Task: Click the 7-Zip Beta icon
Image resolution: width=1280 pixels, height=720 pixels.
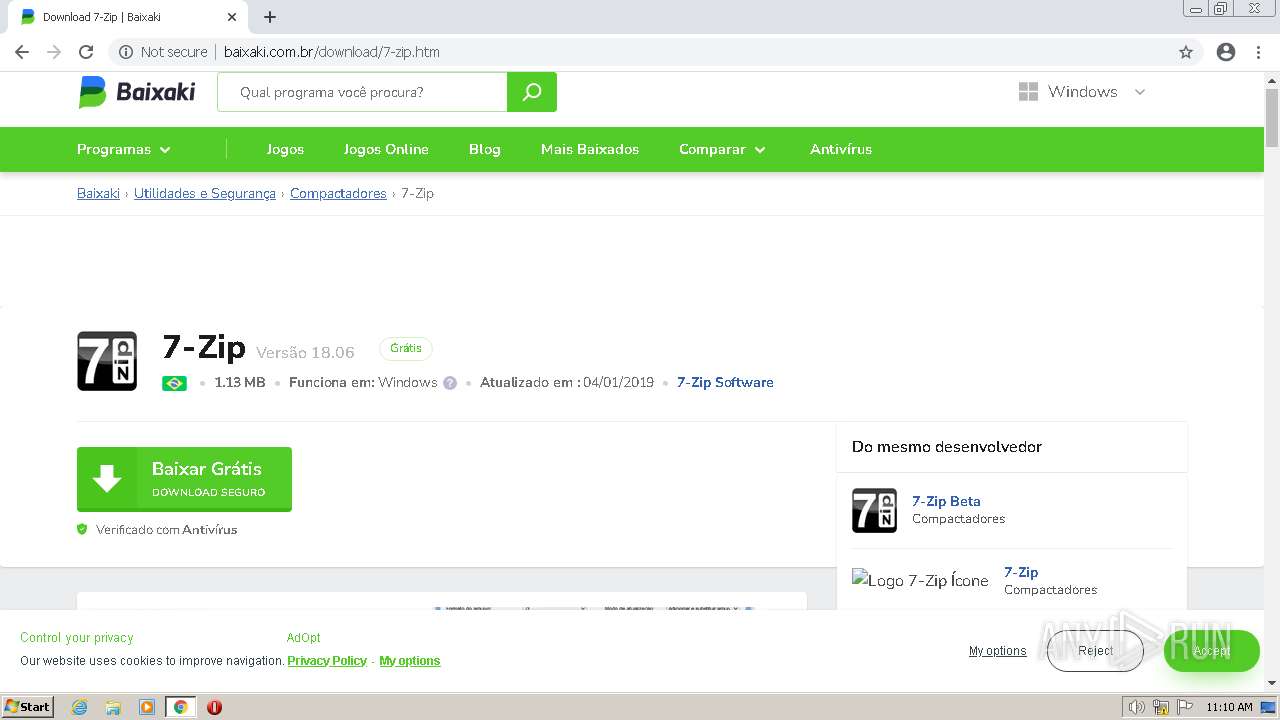Action: [x=874, y=510]
